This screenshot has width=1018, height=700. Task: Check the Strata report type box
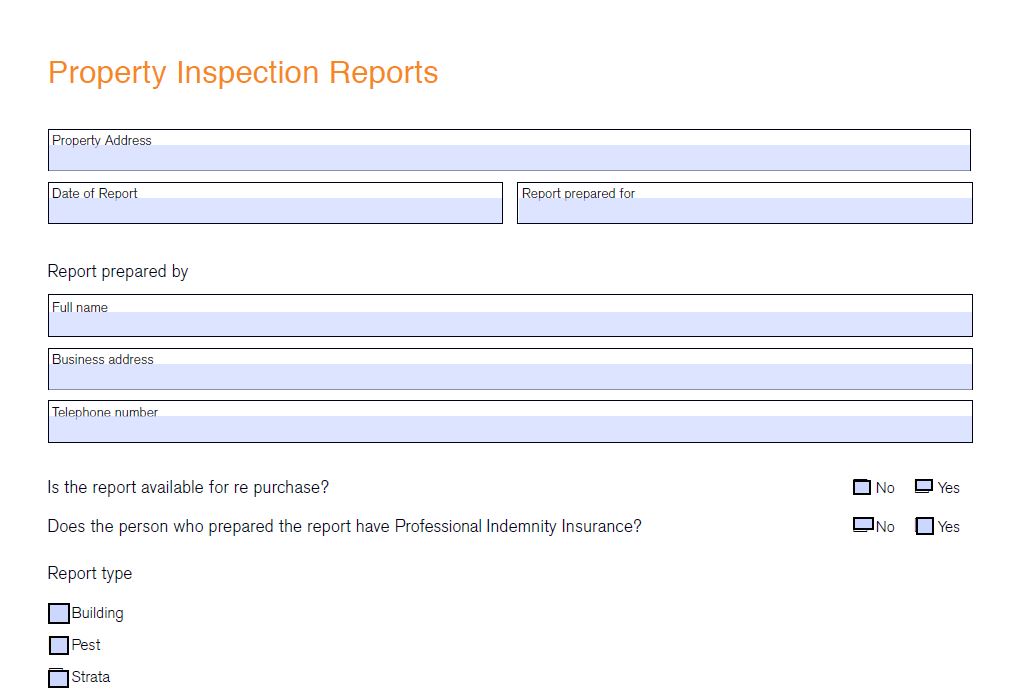(x=59, y=677)
